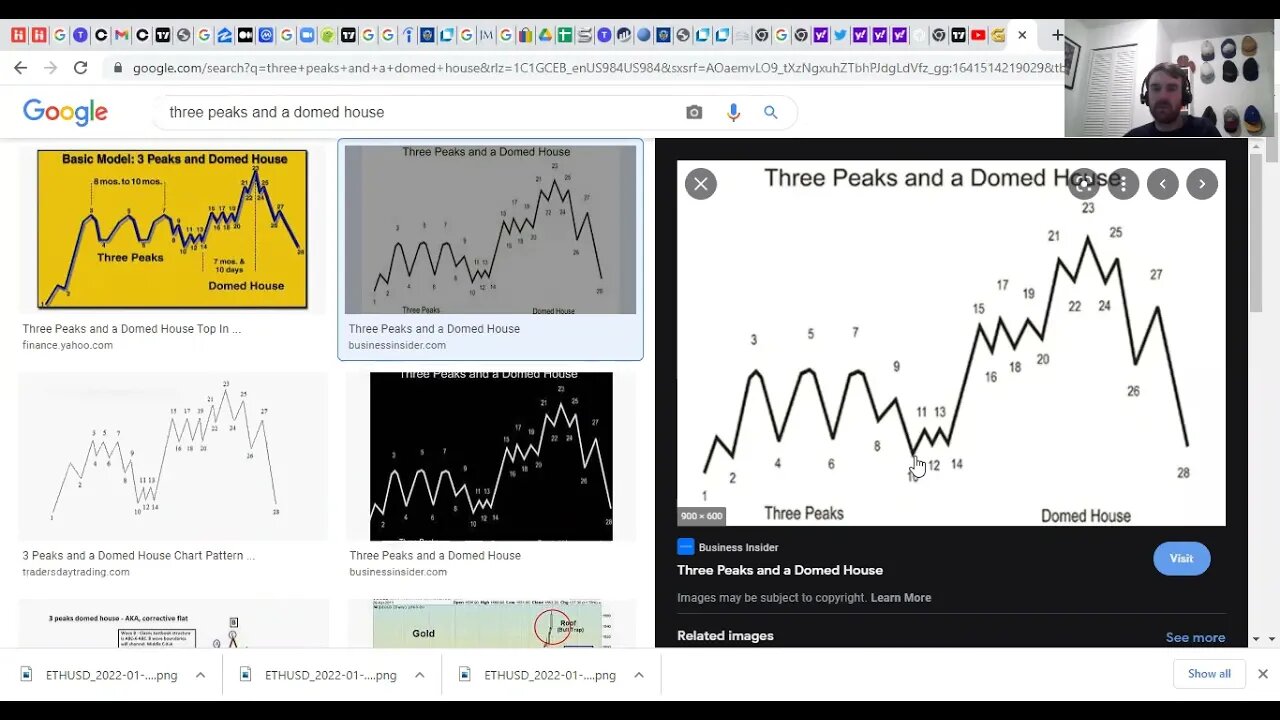Open the preview title 'Three Peaks and a Domed House'
Image resolution: width=1280 pixels, height=720 pixels.
(x=780, y=570)
